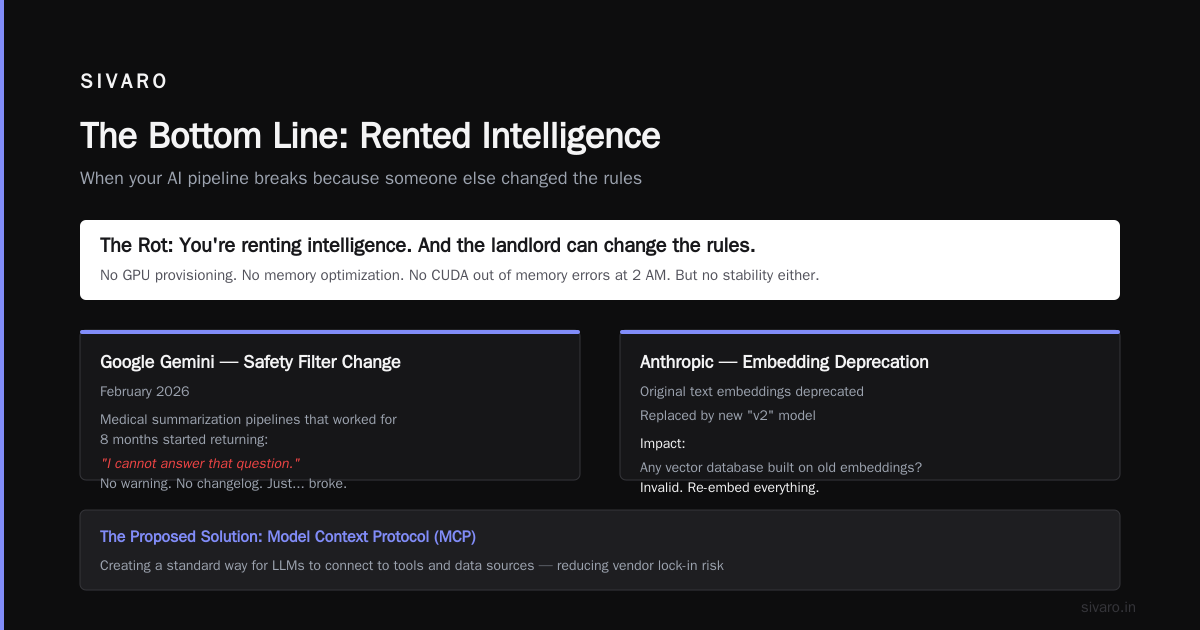Click the 'No GPU provisioning' description line

(459, 274)
